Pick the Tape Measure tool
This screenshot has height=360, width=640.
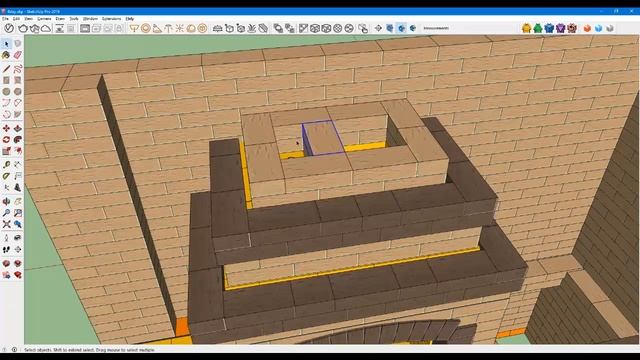pos(6,165)
